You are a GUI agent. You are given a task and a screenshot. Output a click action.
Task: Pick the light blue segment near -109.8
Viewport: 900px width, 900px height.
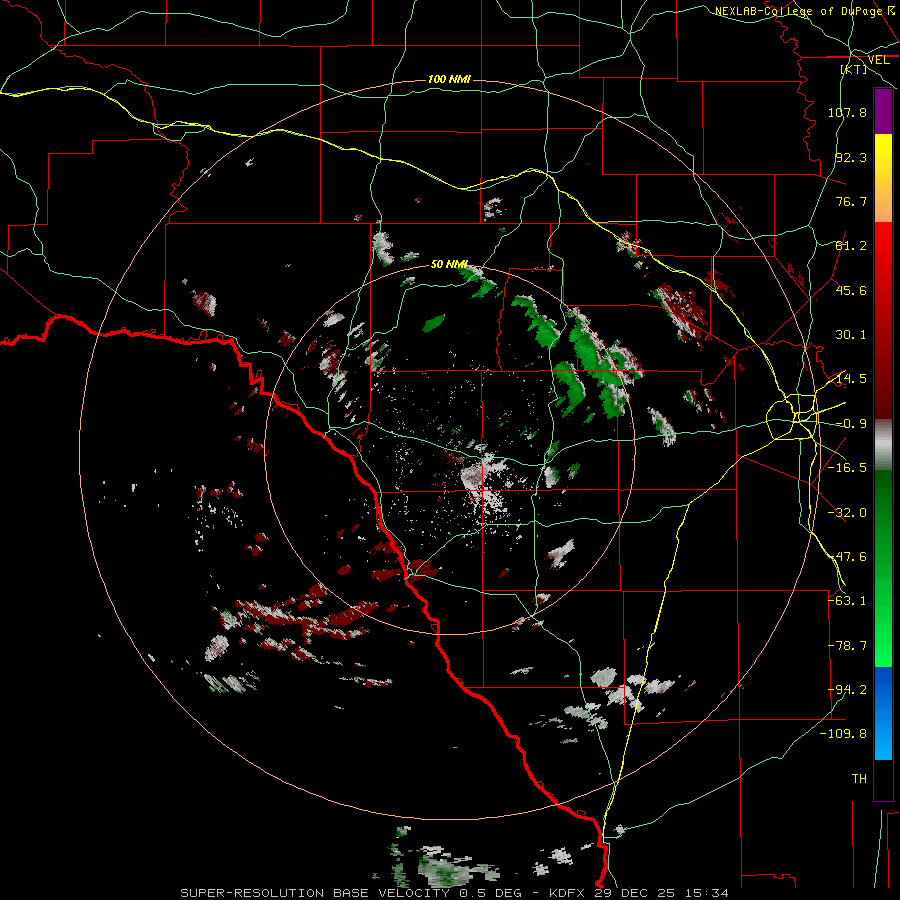click(883, 740)
